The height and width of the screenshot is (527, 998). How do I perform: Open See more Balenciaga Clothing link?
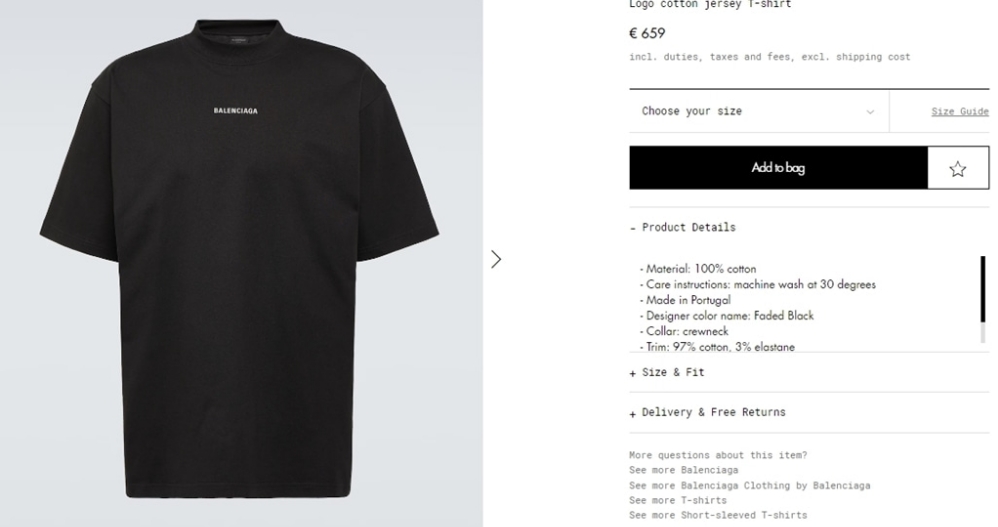[750, 485]
